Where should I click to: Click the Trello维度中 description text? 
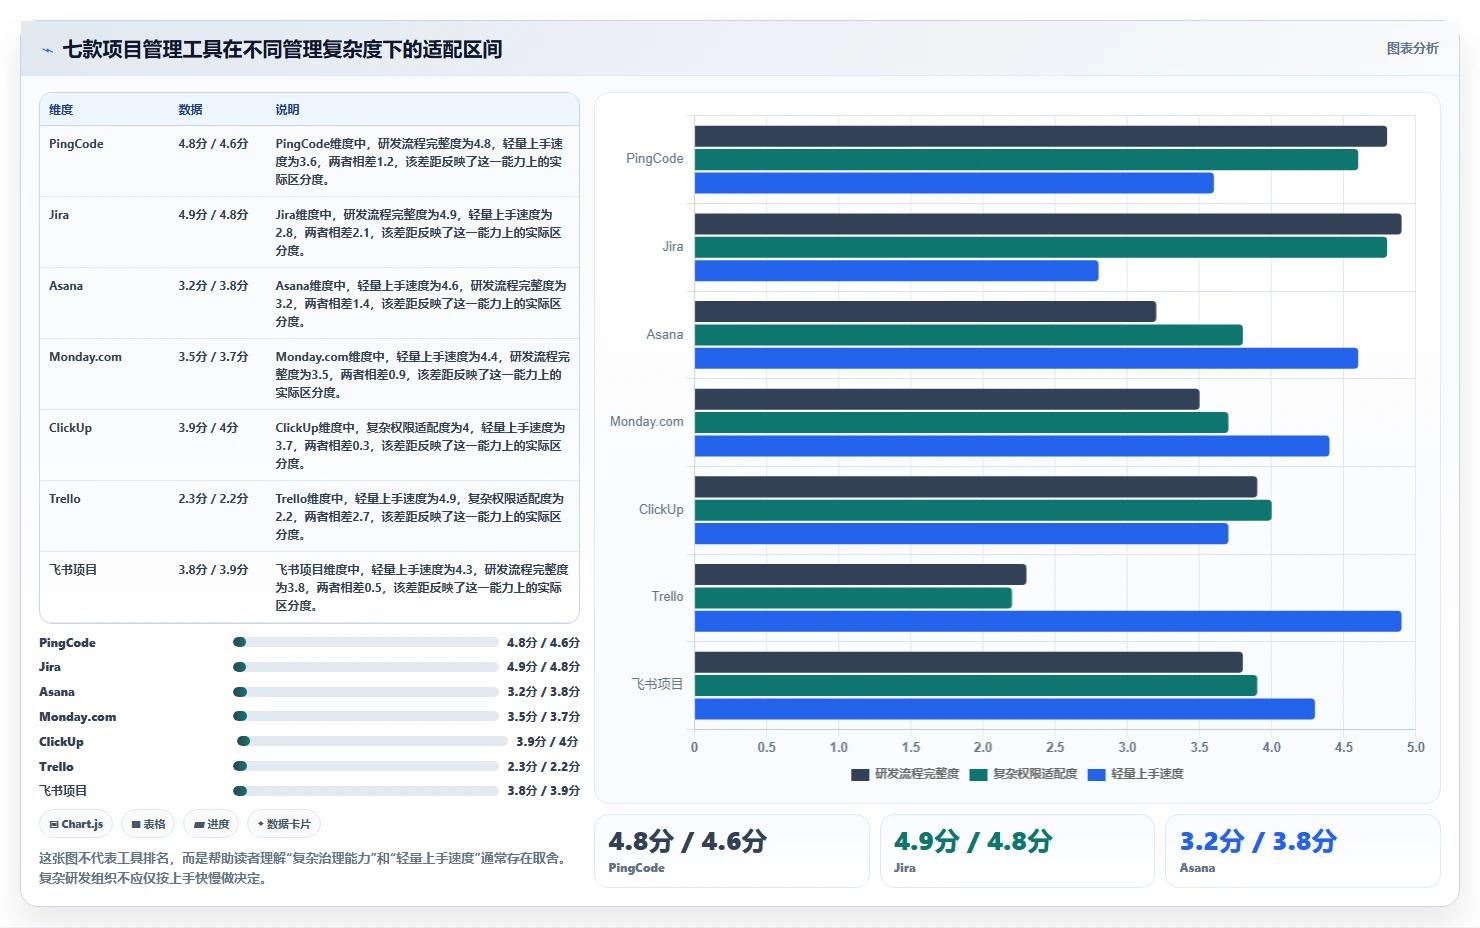pos(419,517)
